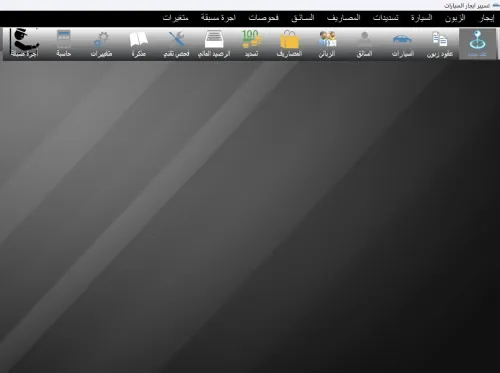
Task: Open the السيارة (Car) menu
Action: pyautogui.click(x=421, y=18)
